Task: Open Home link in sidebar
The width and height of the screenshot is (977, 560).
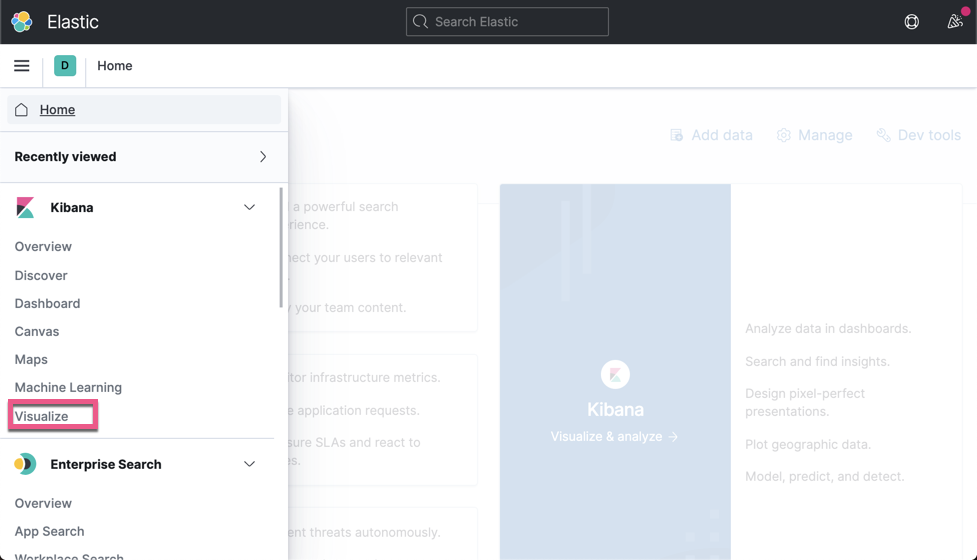Action: click(57, 110)
